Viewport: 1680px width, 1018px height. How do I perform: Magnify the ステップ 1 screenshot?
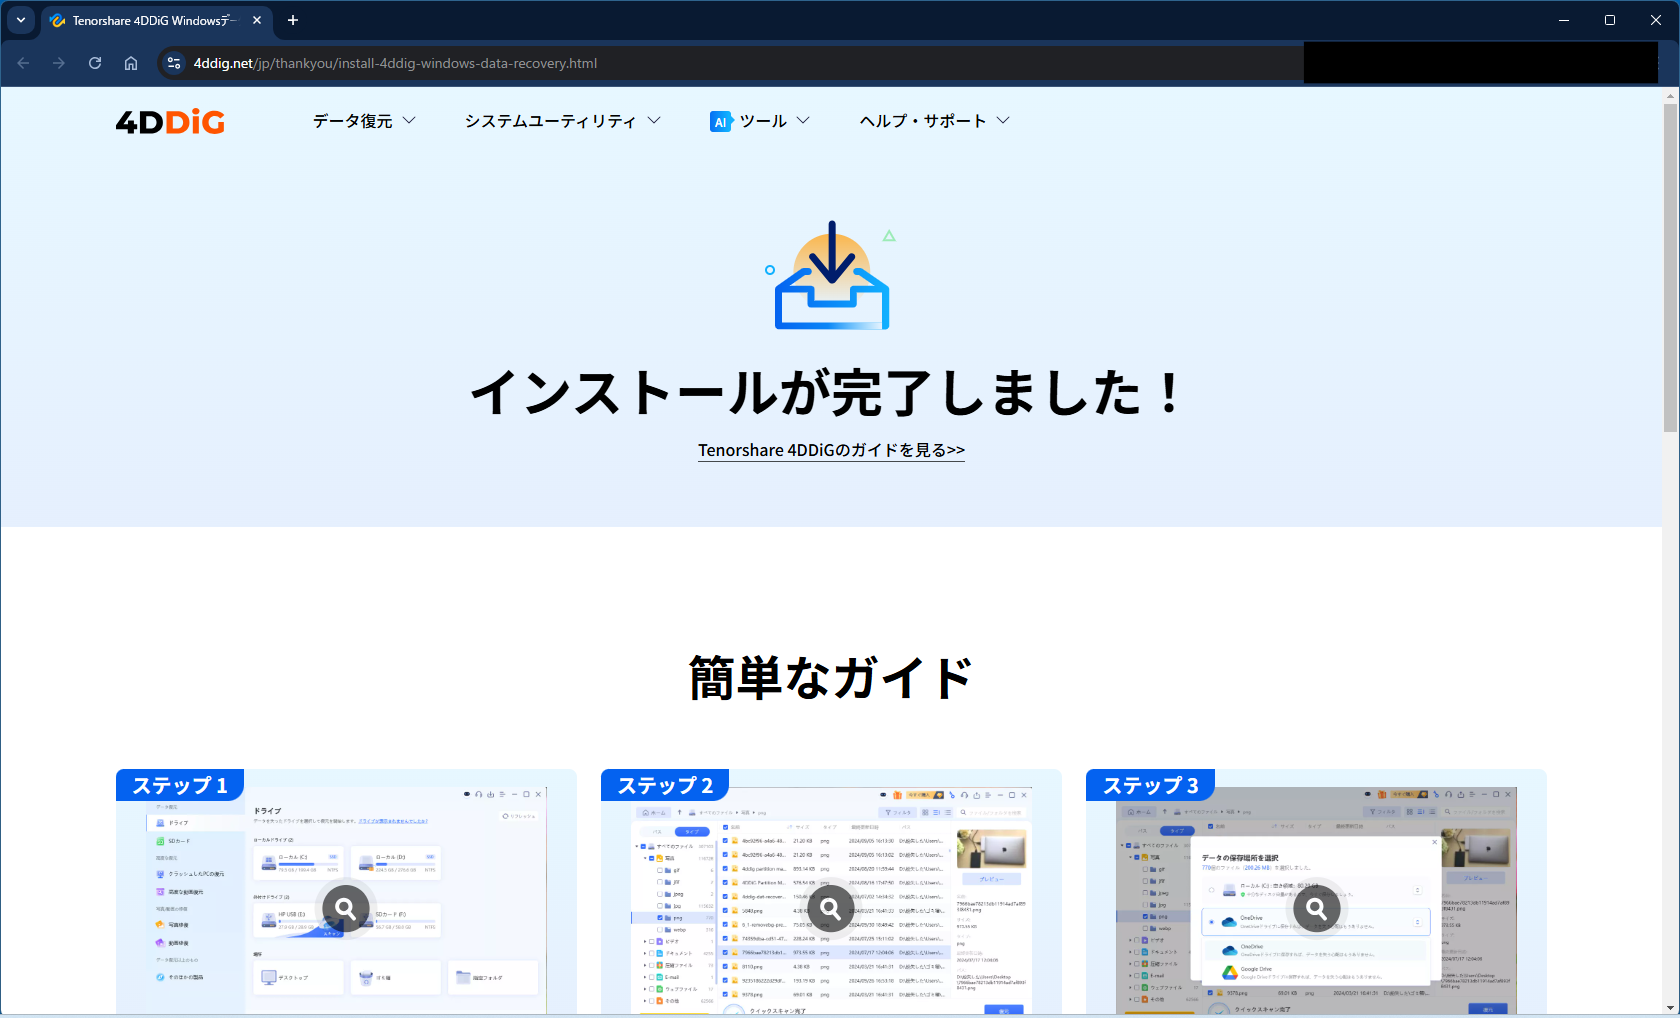click(346, 908)
